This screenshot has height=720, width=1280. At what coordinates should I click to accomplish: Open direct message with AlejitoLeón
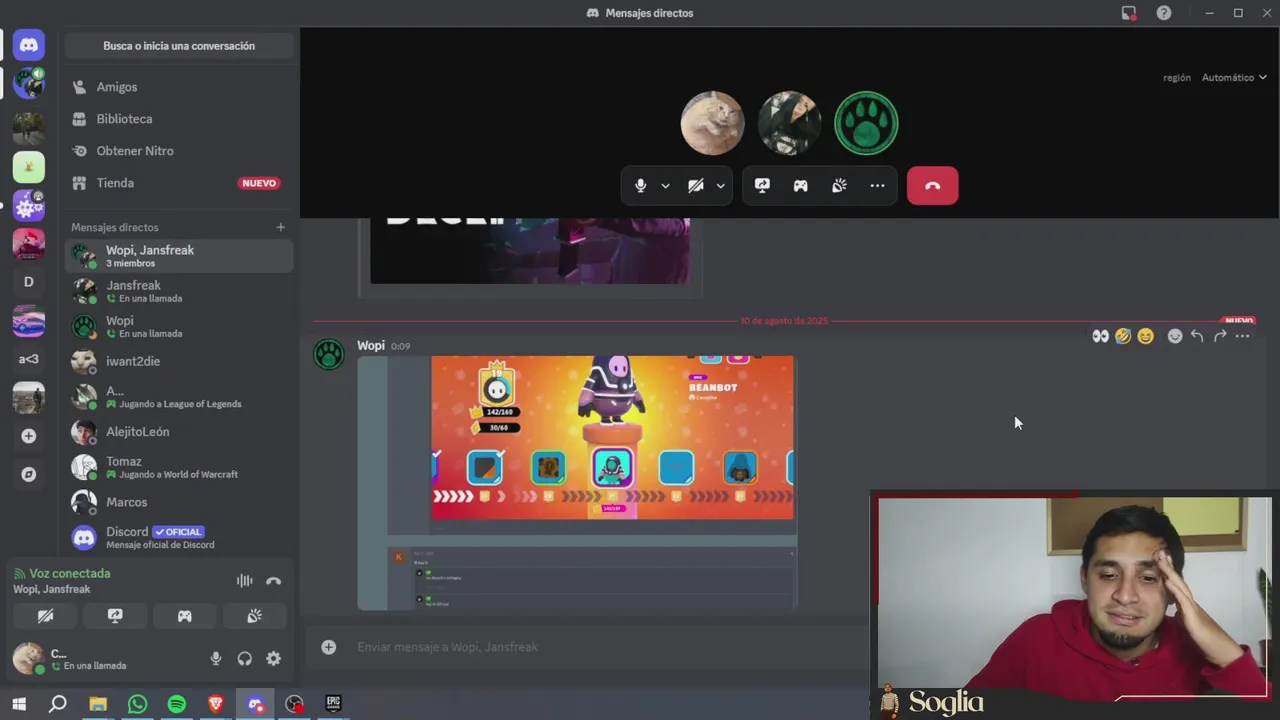(x=179, y=432)
